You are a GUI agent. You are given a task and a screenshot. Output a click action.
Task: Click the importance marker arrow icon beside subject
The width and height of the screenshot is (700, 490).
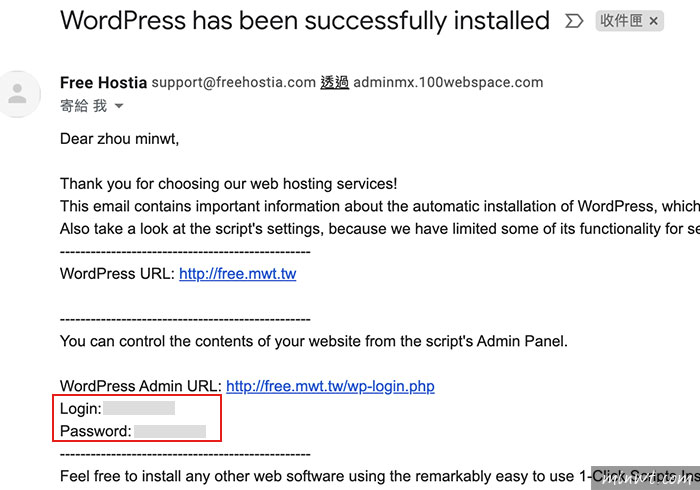[574, 21]
